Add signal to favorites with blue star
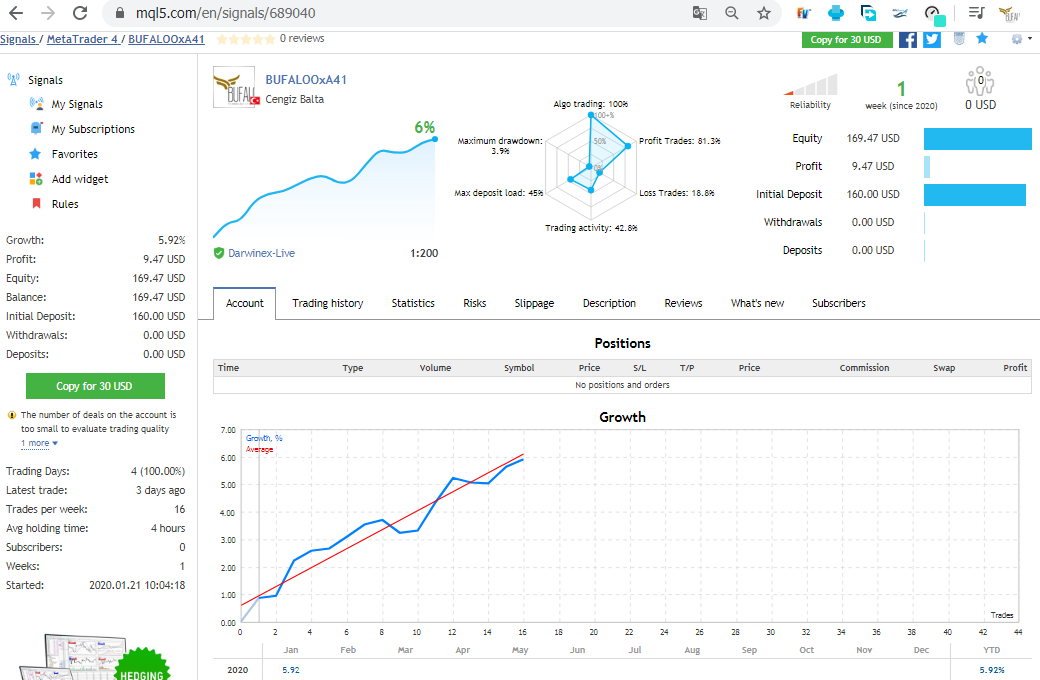 pyautogui.click(x=982, y=38)
